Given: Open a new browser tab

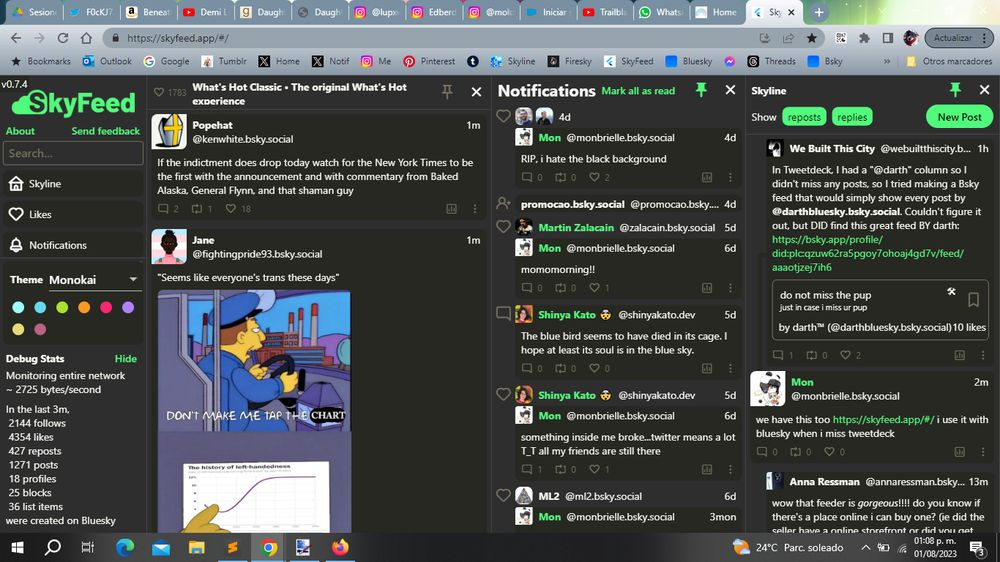Looking at the screenshot, I should point(819,12).
